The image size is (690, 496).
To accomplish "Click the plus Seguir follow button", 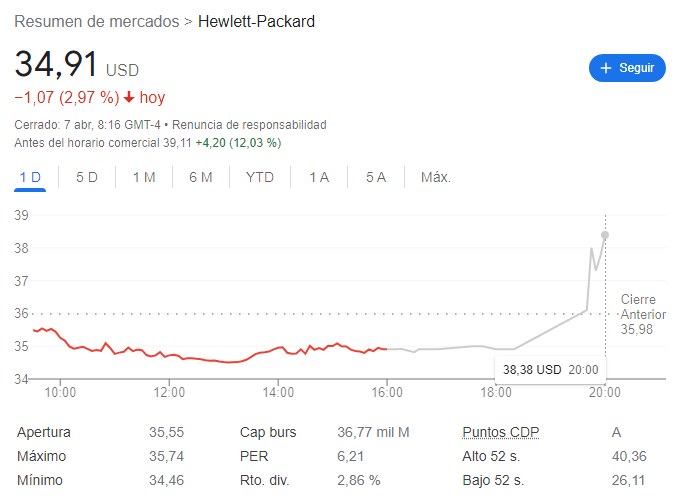I will (627, 68).
